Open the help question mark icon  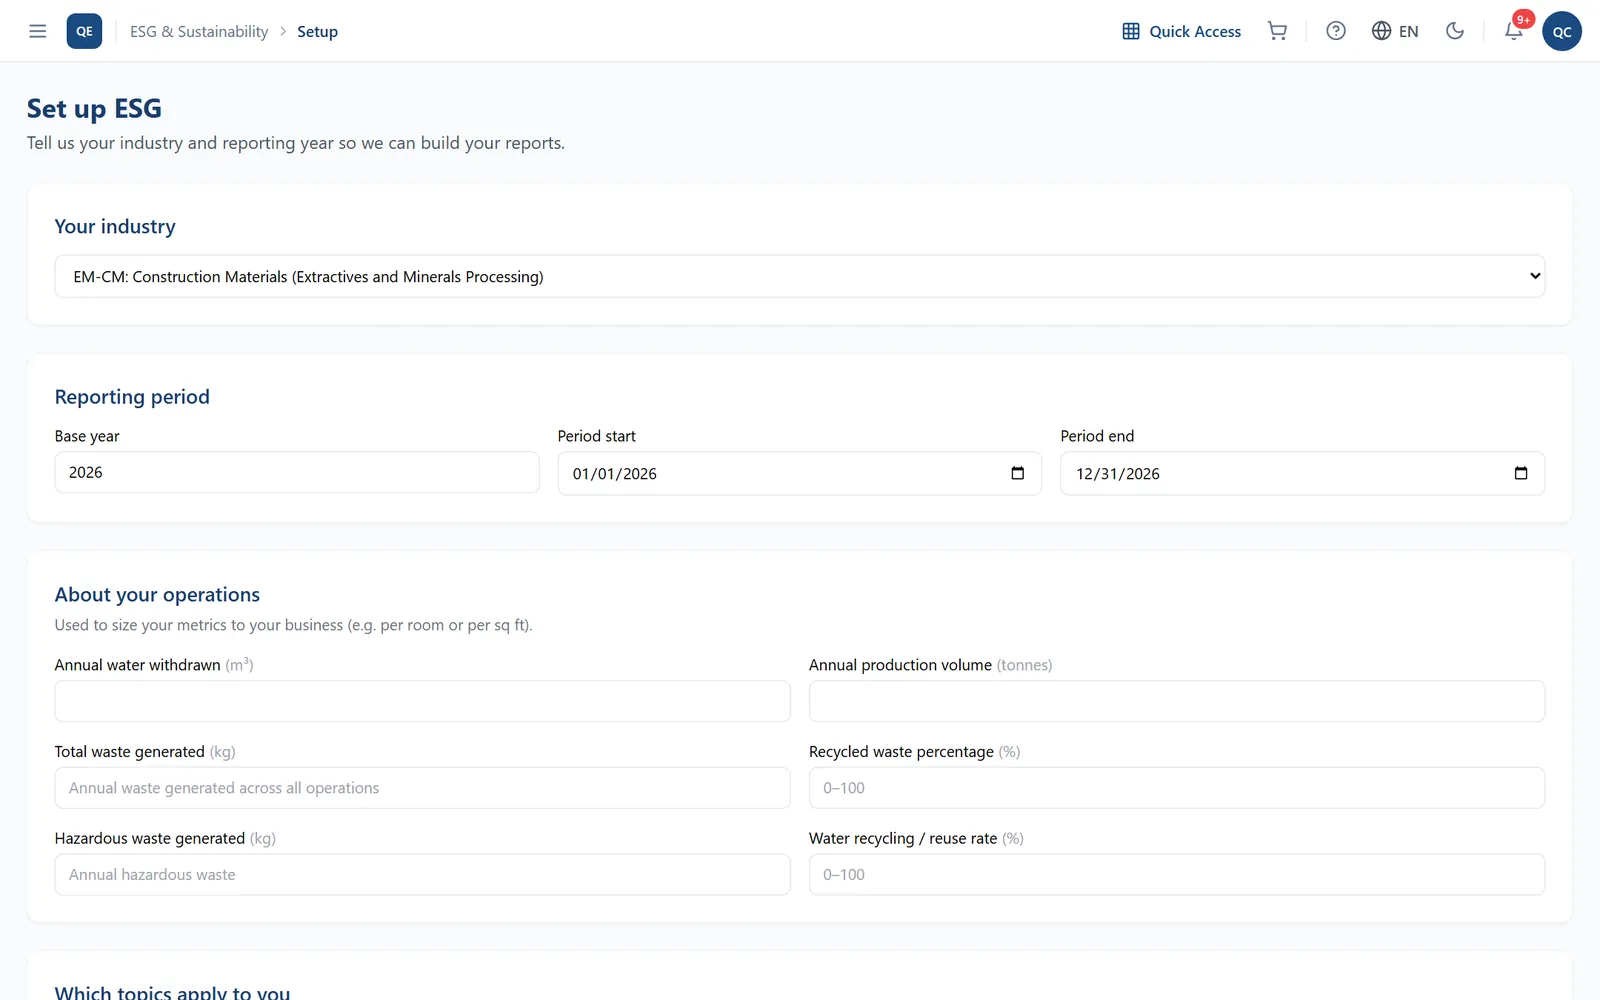pos(1336,31)
